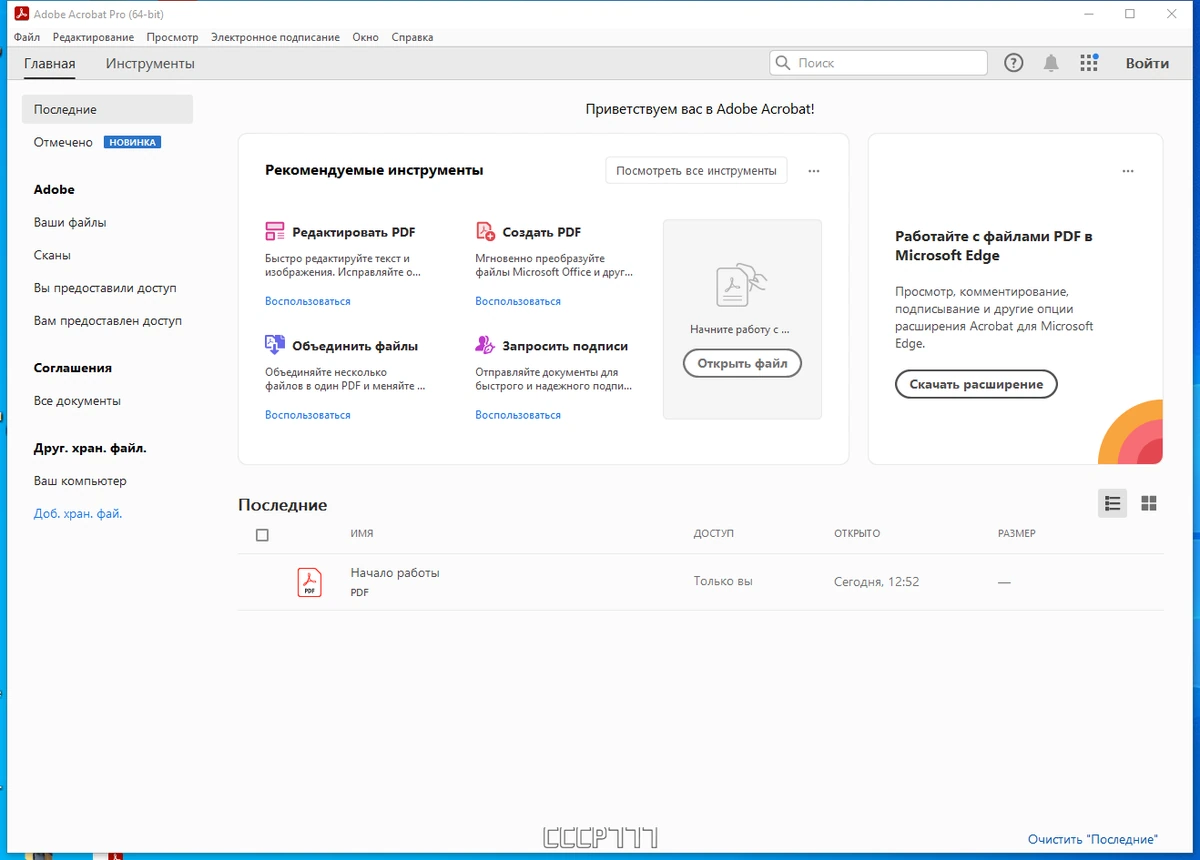
Task: Click Посмотреть все инструменты button
Action: (x=696, y=171)
